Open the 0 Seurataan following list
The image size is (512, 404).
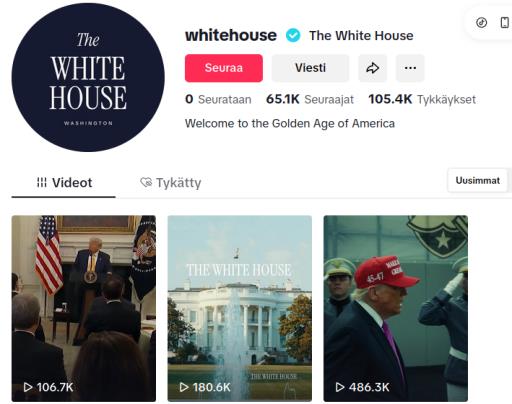coord(218,99)
